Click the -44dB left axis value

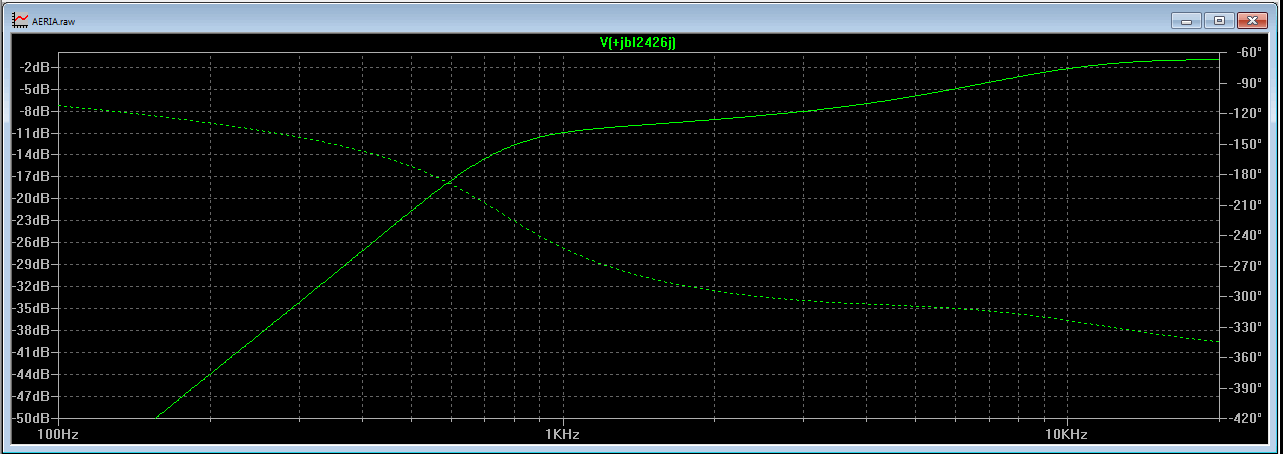pyautogui.click(x=32, y=374)
